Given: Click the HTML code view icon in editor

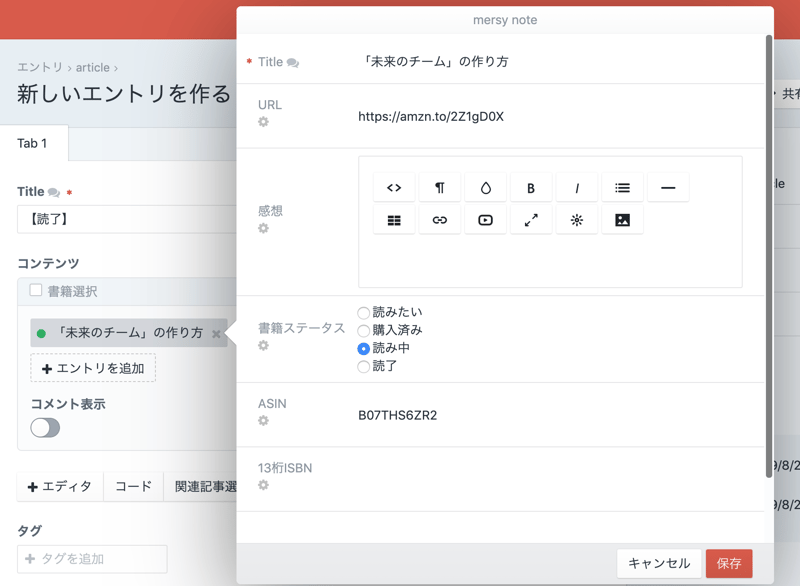Looking at the screenshot, I should tap(394, 188).
